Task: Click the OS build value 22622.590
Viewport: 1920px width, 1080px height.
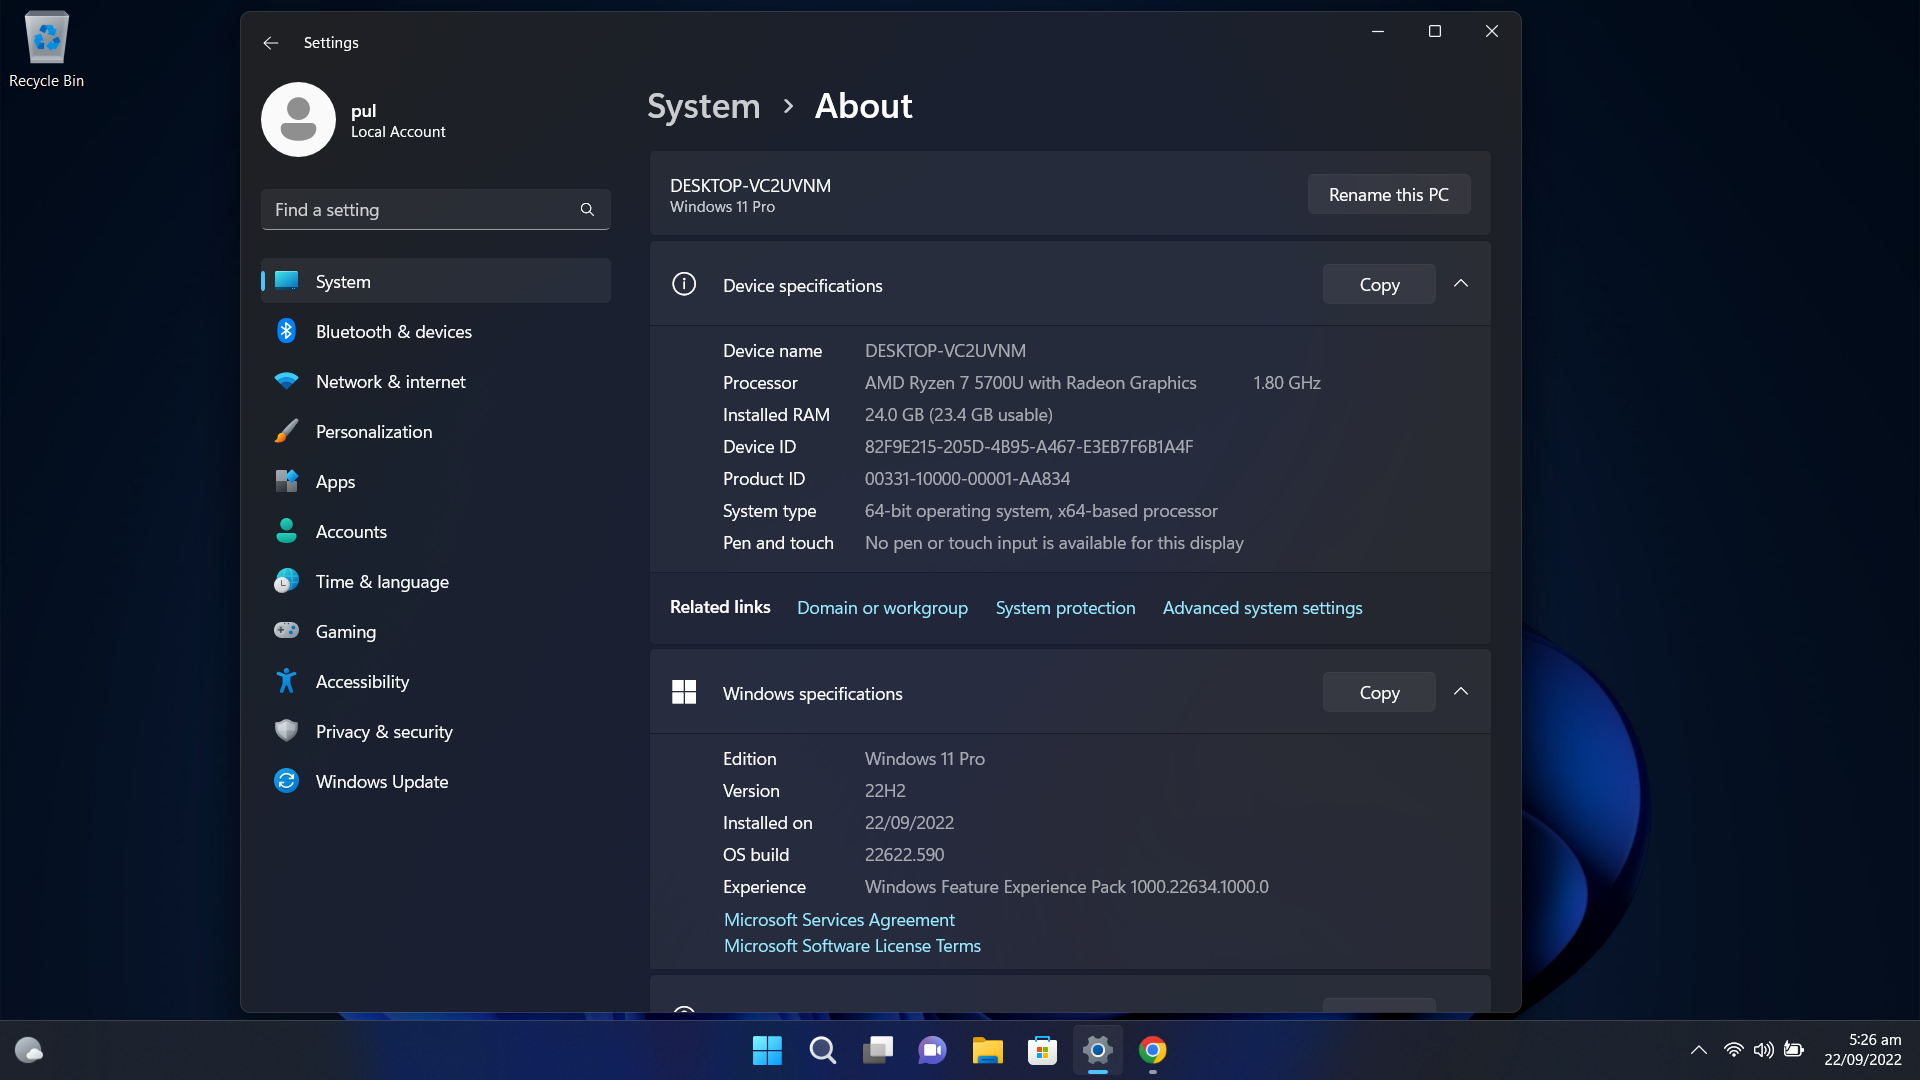Action: point(904,855)
